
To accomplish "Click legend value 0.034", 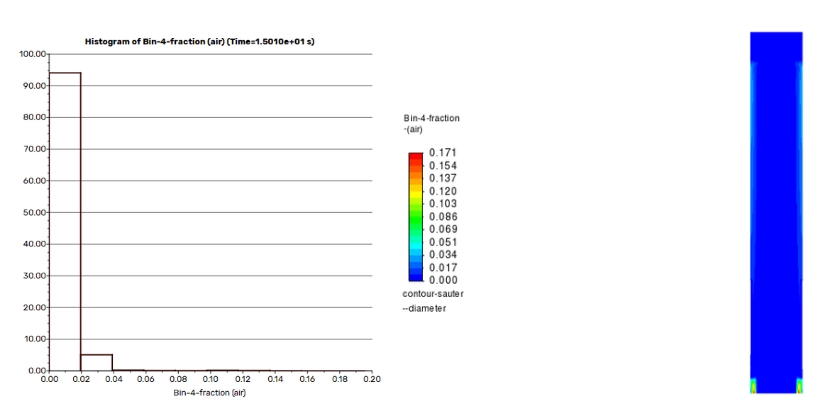I will (443, 255).
